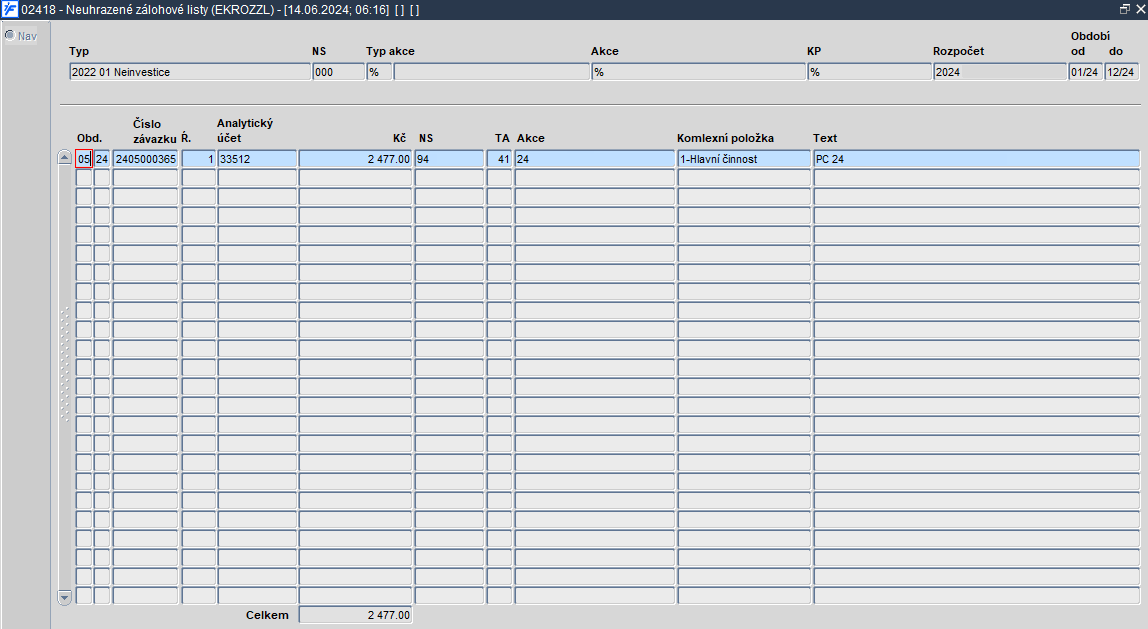1148x629 pixels.
Task: Click the scroll down arrow beside the table
Action: pyautogui.click(x=64, y=597)
